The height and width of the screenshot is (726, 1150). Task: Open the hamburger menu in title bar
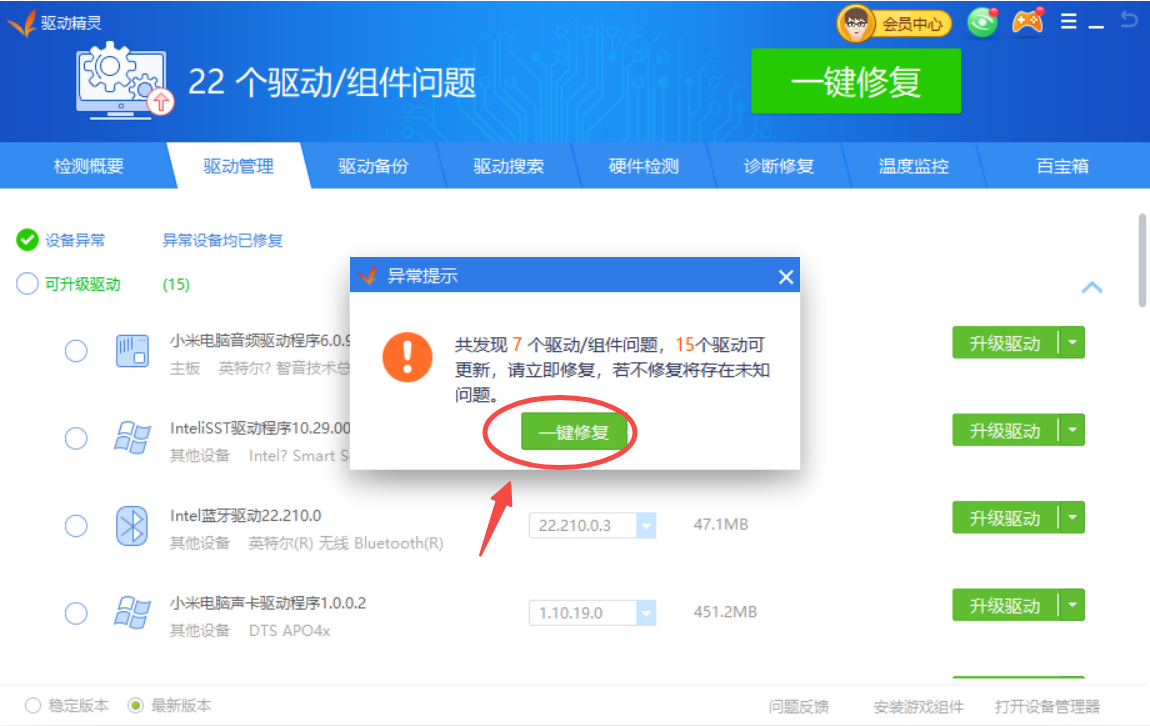[x=1068, y=21]
